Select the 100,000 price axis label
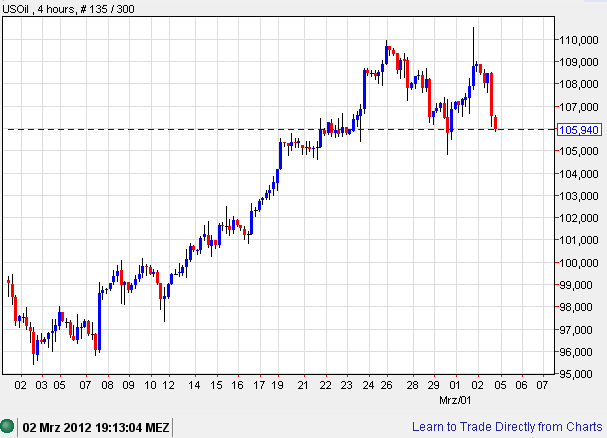Screen dimensions: 607x438 click(579, 263)
